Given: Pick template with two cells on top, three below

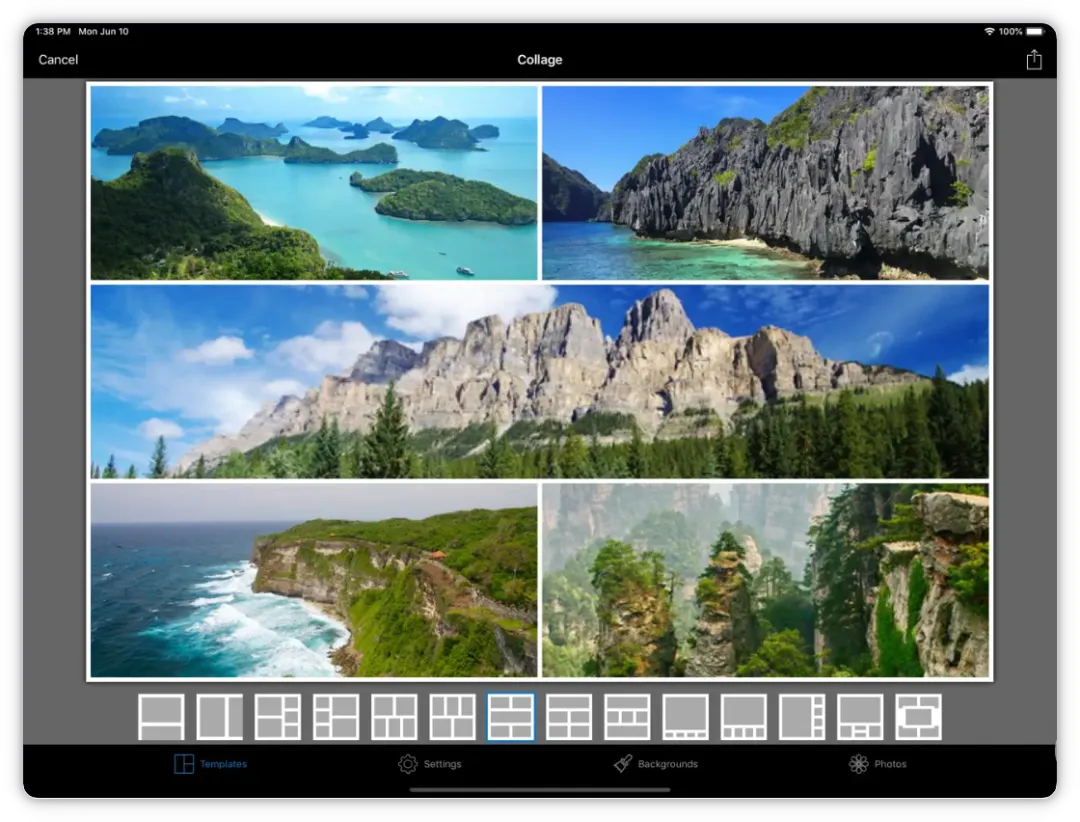Looking at the screenshot, I should click(x=394, y=717).
